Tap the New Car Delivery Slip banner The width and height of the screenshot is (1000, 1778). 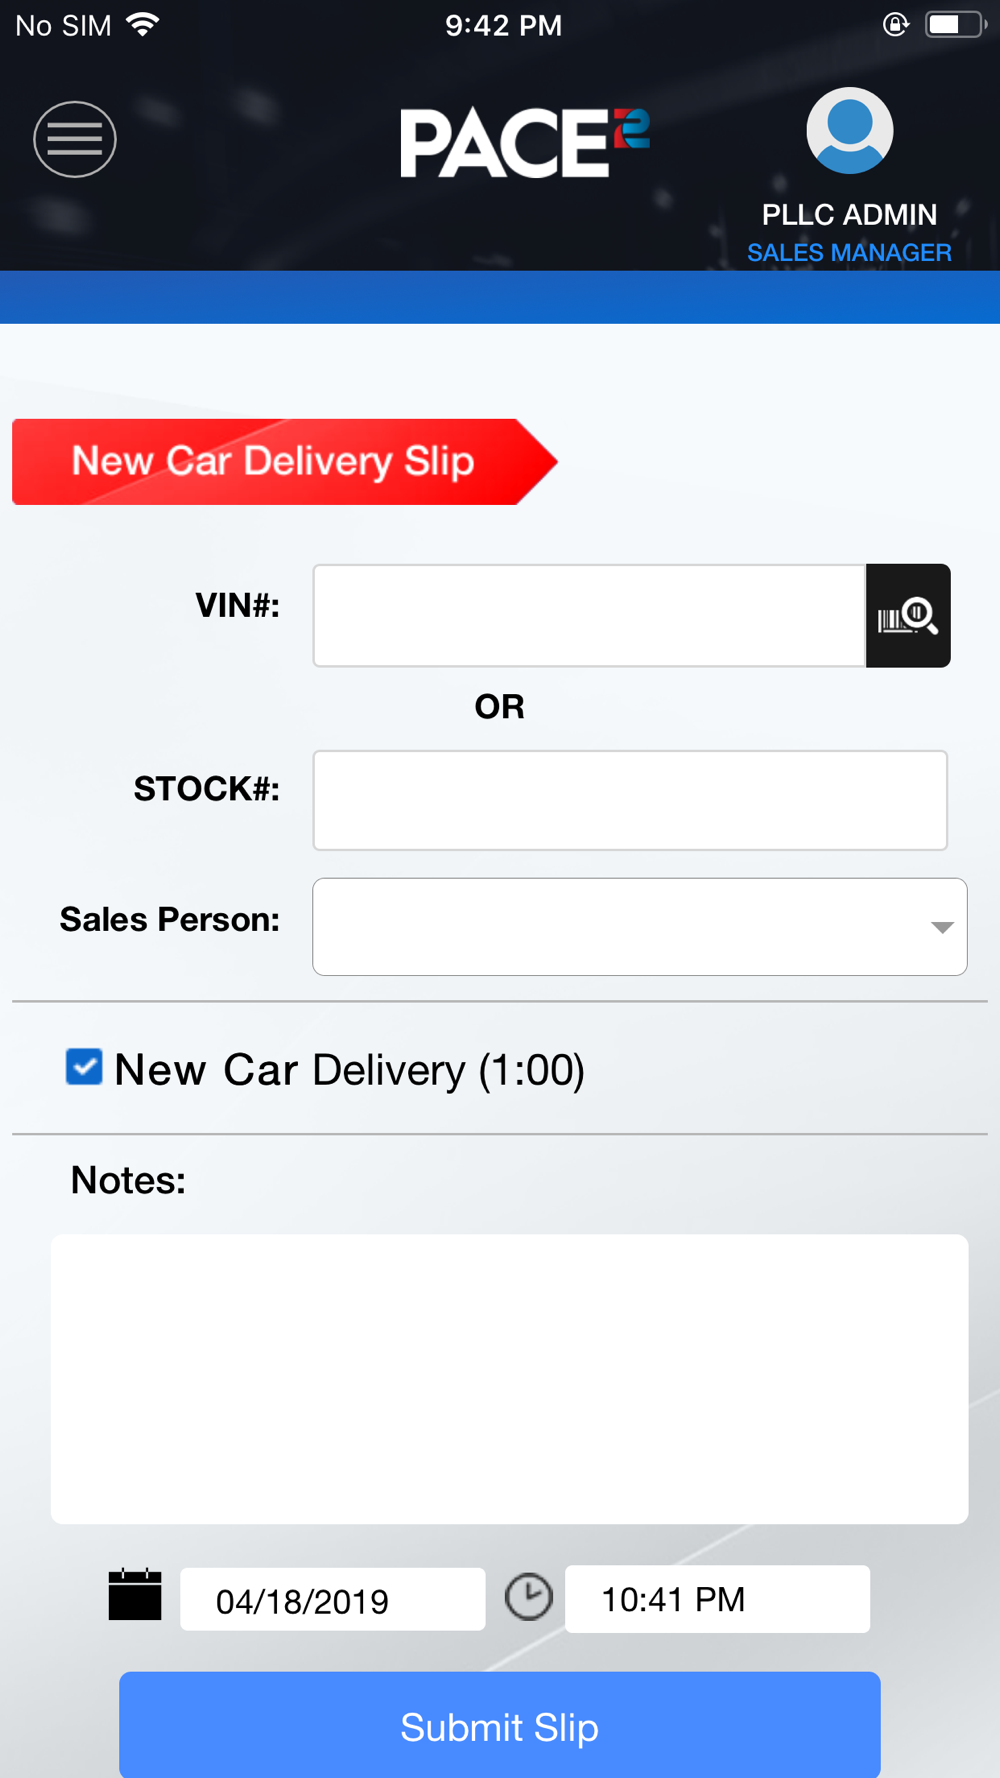coord(284,462)
